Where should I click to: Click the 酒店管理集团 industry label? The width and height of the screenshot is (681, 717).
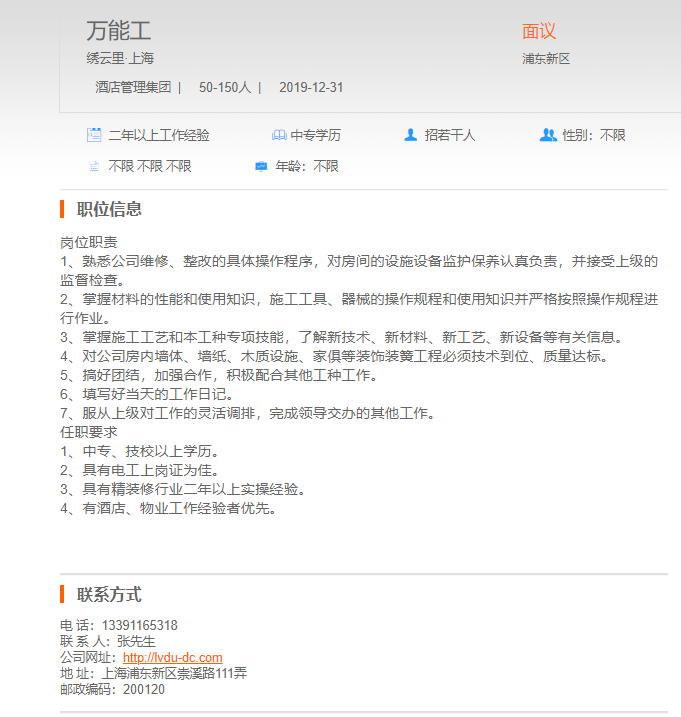(x=133, y=87)
